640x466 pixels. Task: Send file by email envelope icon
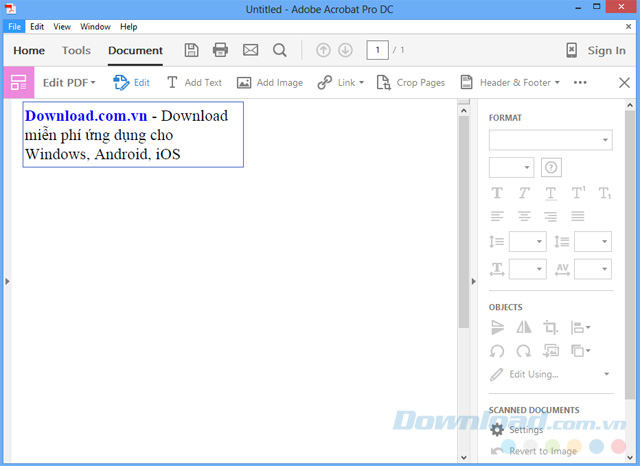(250, 50)
